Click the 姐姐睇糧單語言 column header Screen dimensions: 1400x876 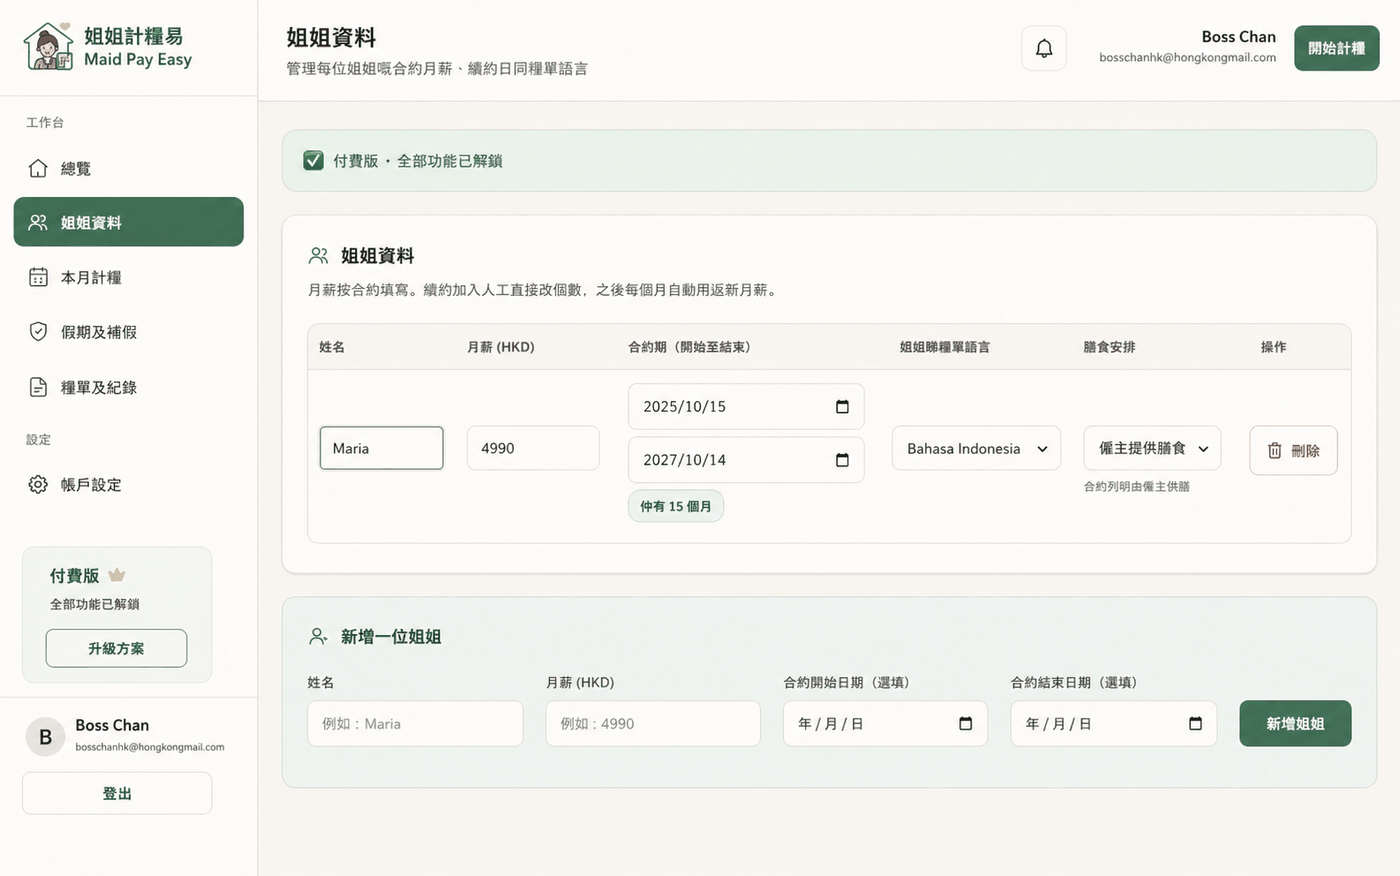click(945, 347)
